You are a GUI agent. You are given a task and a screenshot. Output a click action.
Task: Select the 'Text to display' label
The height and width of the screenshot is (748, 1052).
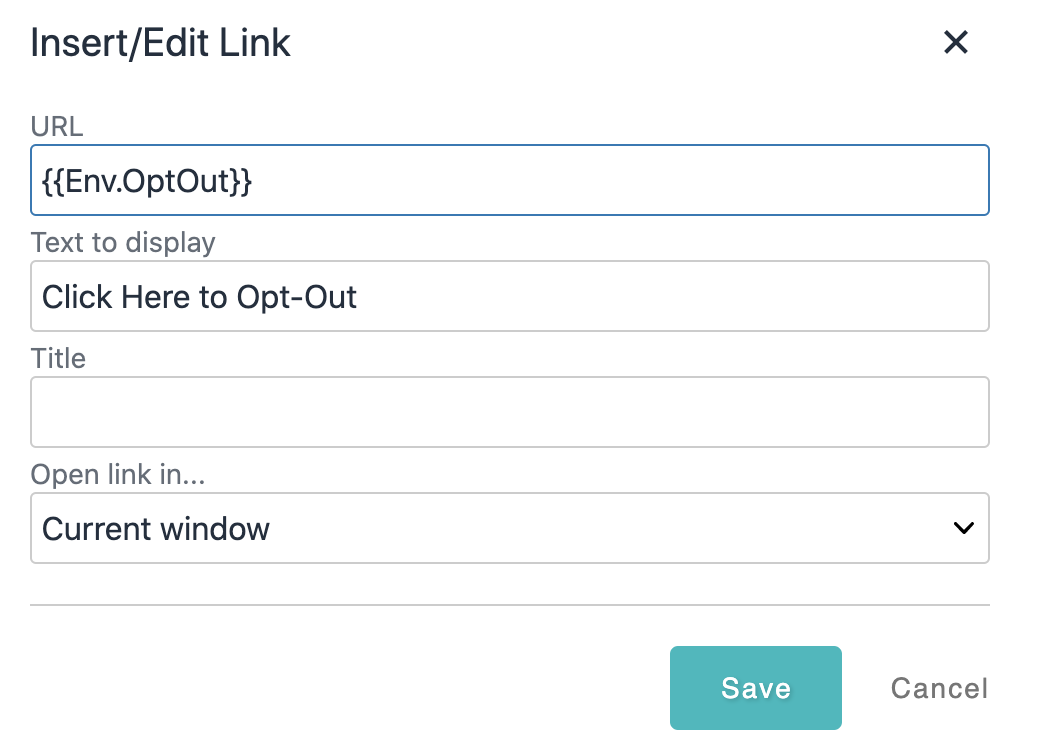[x=122, y=242]
